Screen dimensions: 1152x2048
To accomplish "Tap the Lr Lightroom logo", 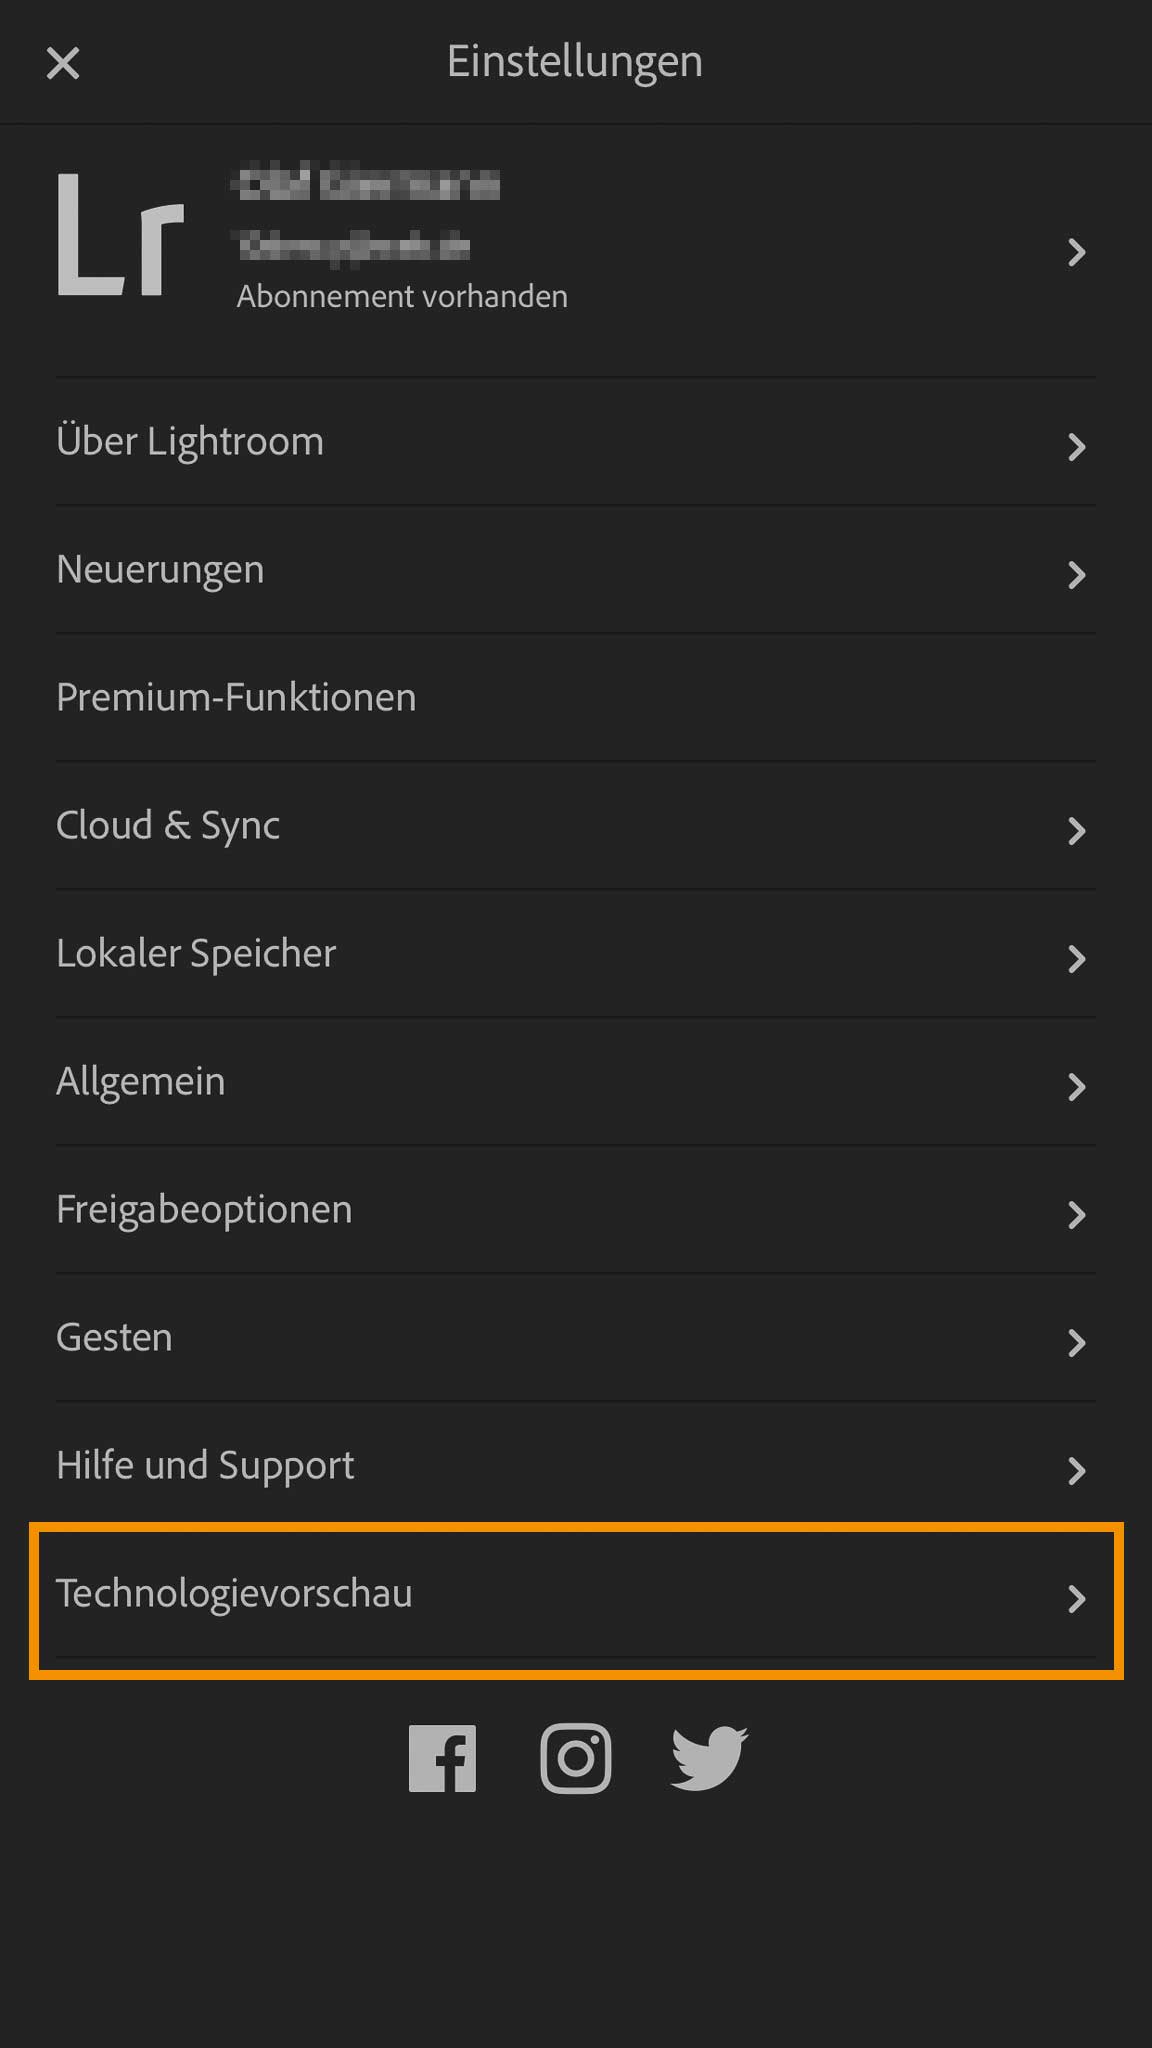I will [x=120, y=237].
